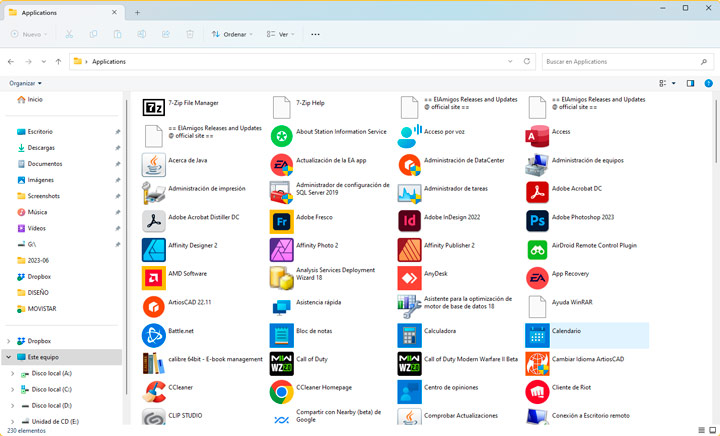Open the see more ellipsis menu
This screenshot has height=436, width=720.
tap(315, 34)
